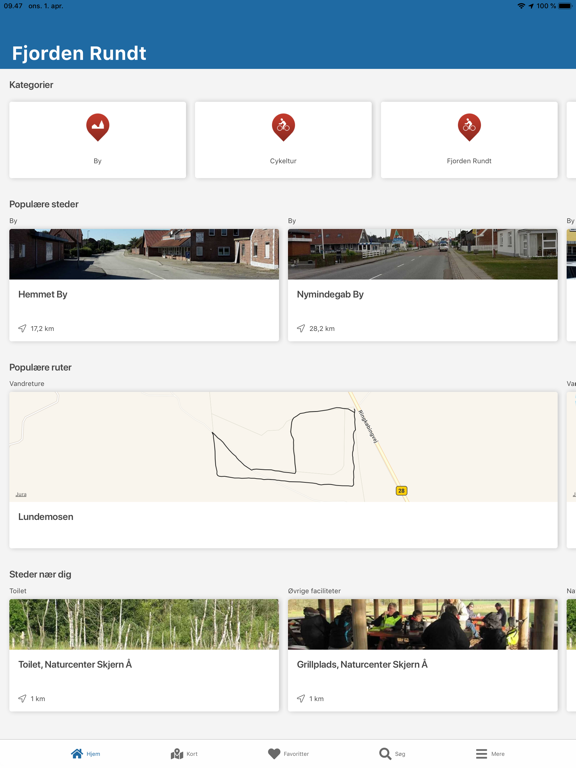Click the Steder nær dig heading
Viewport: 576px width, 768px height.
pyautogui.click(x=40, y=574)
